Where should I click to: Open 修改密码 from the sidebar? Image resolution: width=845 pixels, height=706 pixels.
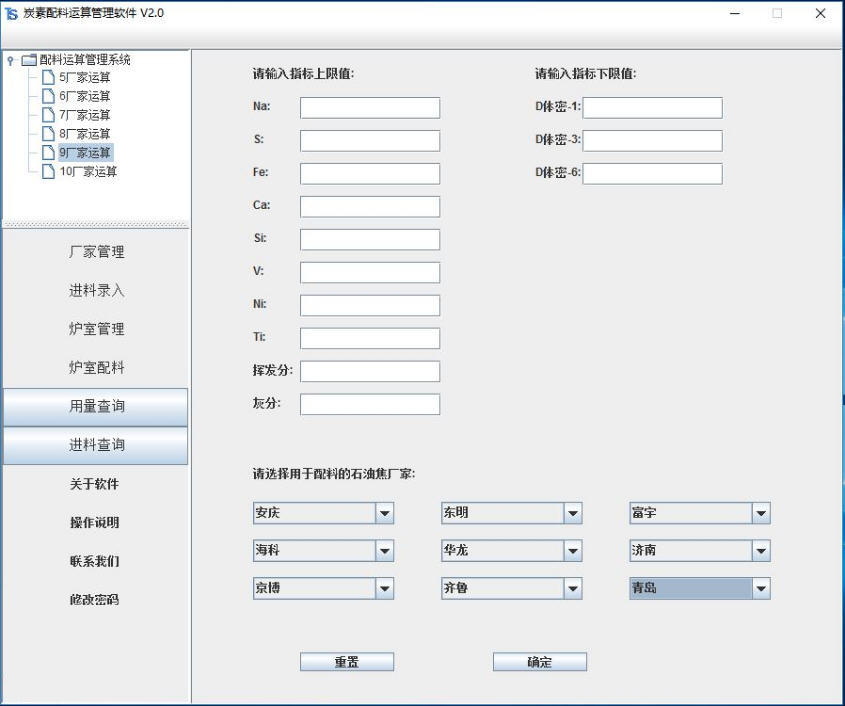tap(96, 600)
